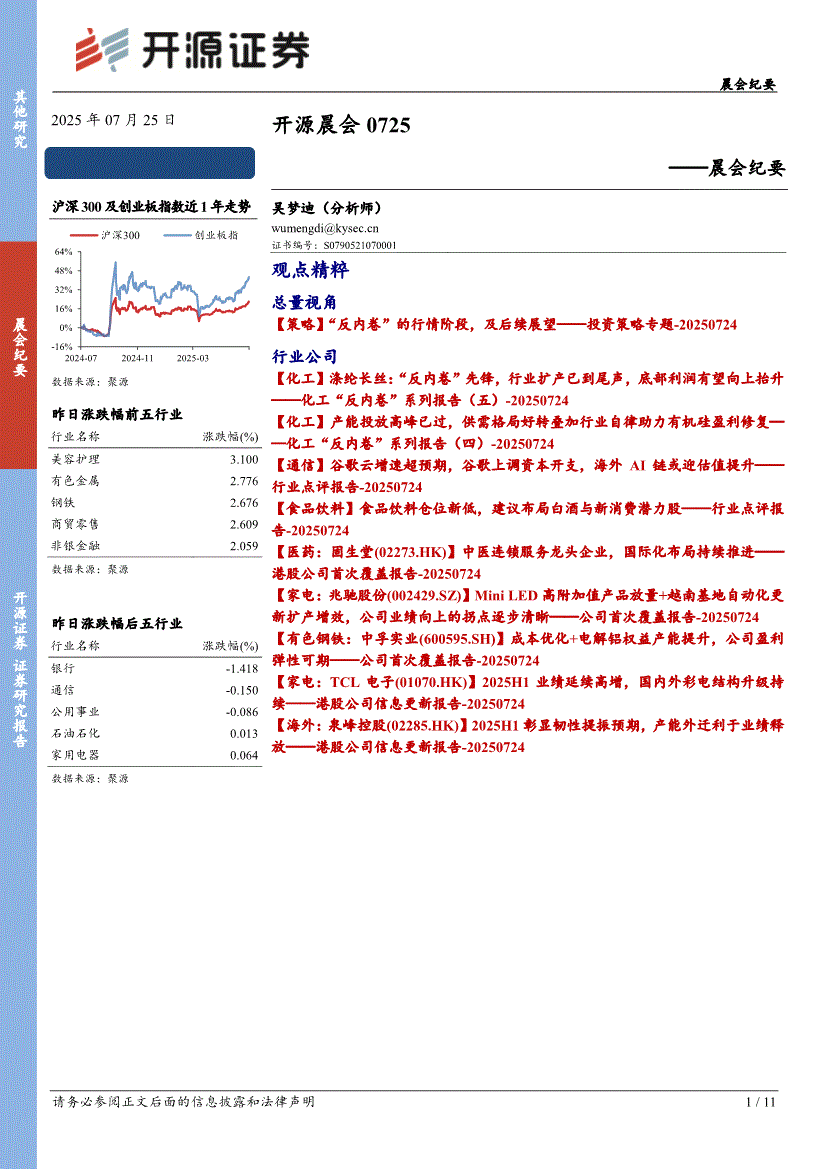Click the red 晨会纪要 sidebar label
The height and width of the screenshot is (1169, 826).
point(20,347)
